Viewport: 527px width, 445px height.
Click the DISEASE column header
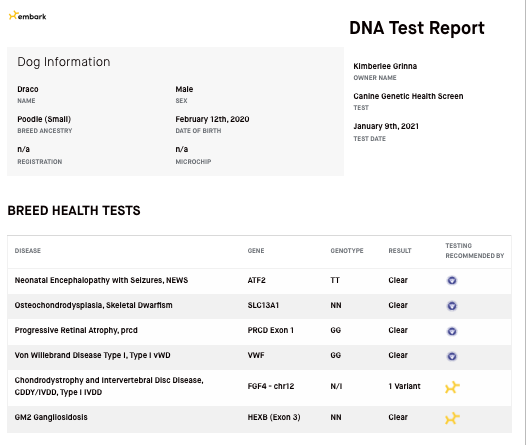28,251
